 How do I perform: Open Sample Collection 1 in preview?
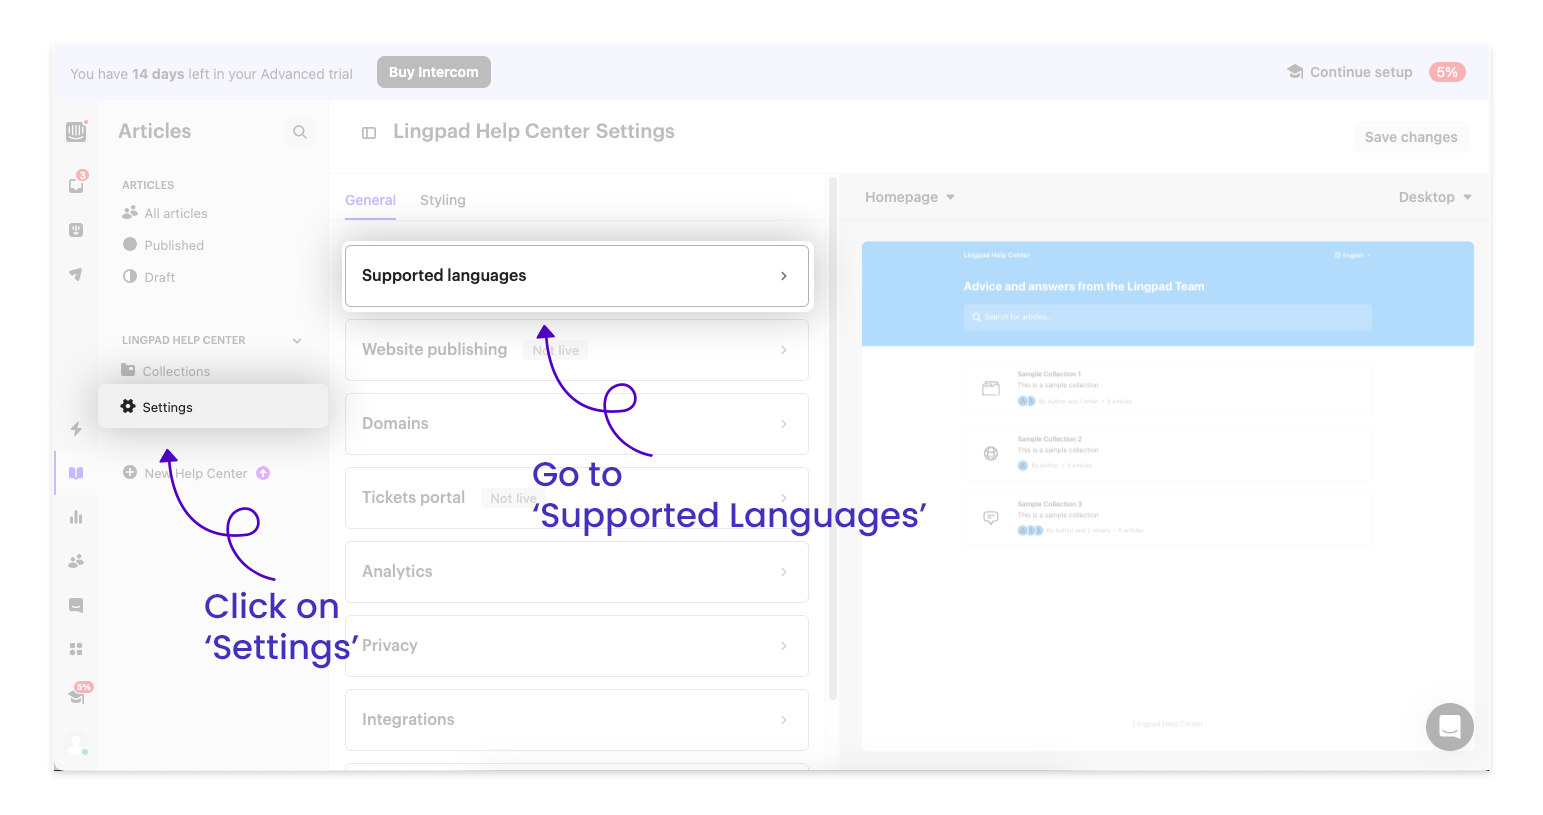click(x=1167, y=388)
